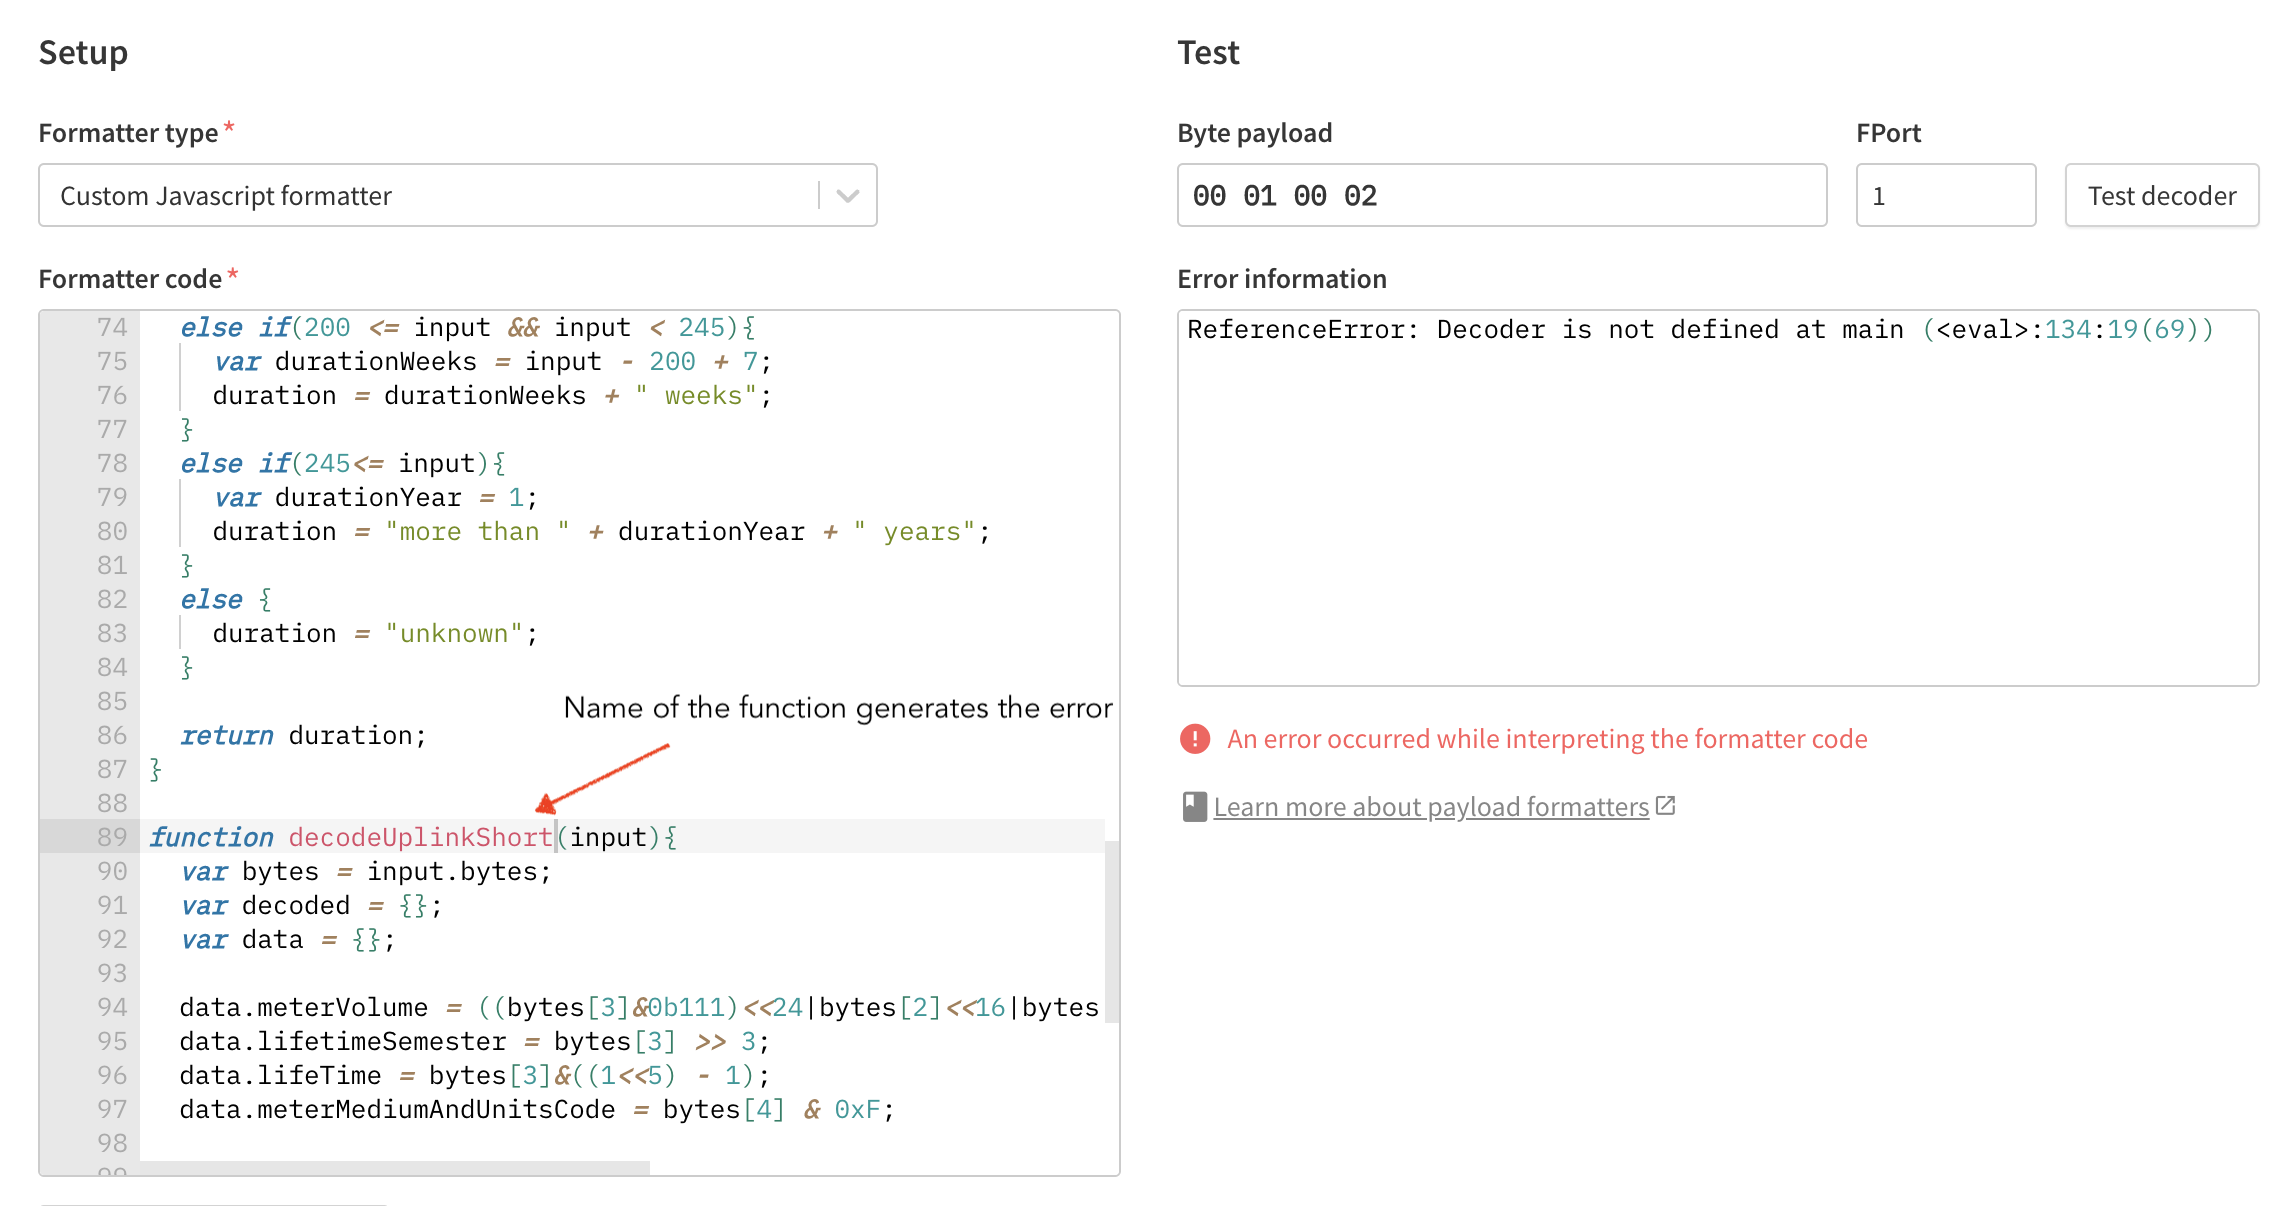Image resolution: width=2284 pixels, height=1206 pixels.
Task: Click the return duration line in editor
Action: [x=303, y=736]
